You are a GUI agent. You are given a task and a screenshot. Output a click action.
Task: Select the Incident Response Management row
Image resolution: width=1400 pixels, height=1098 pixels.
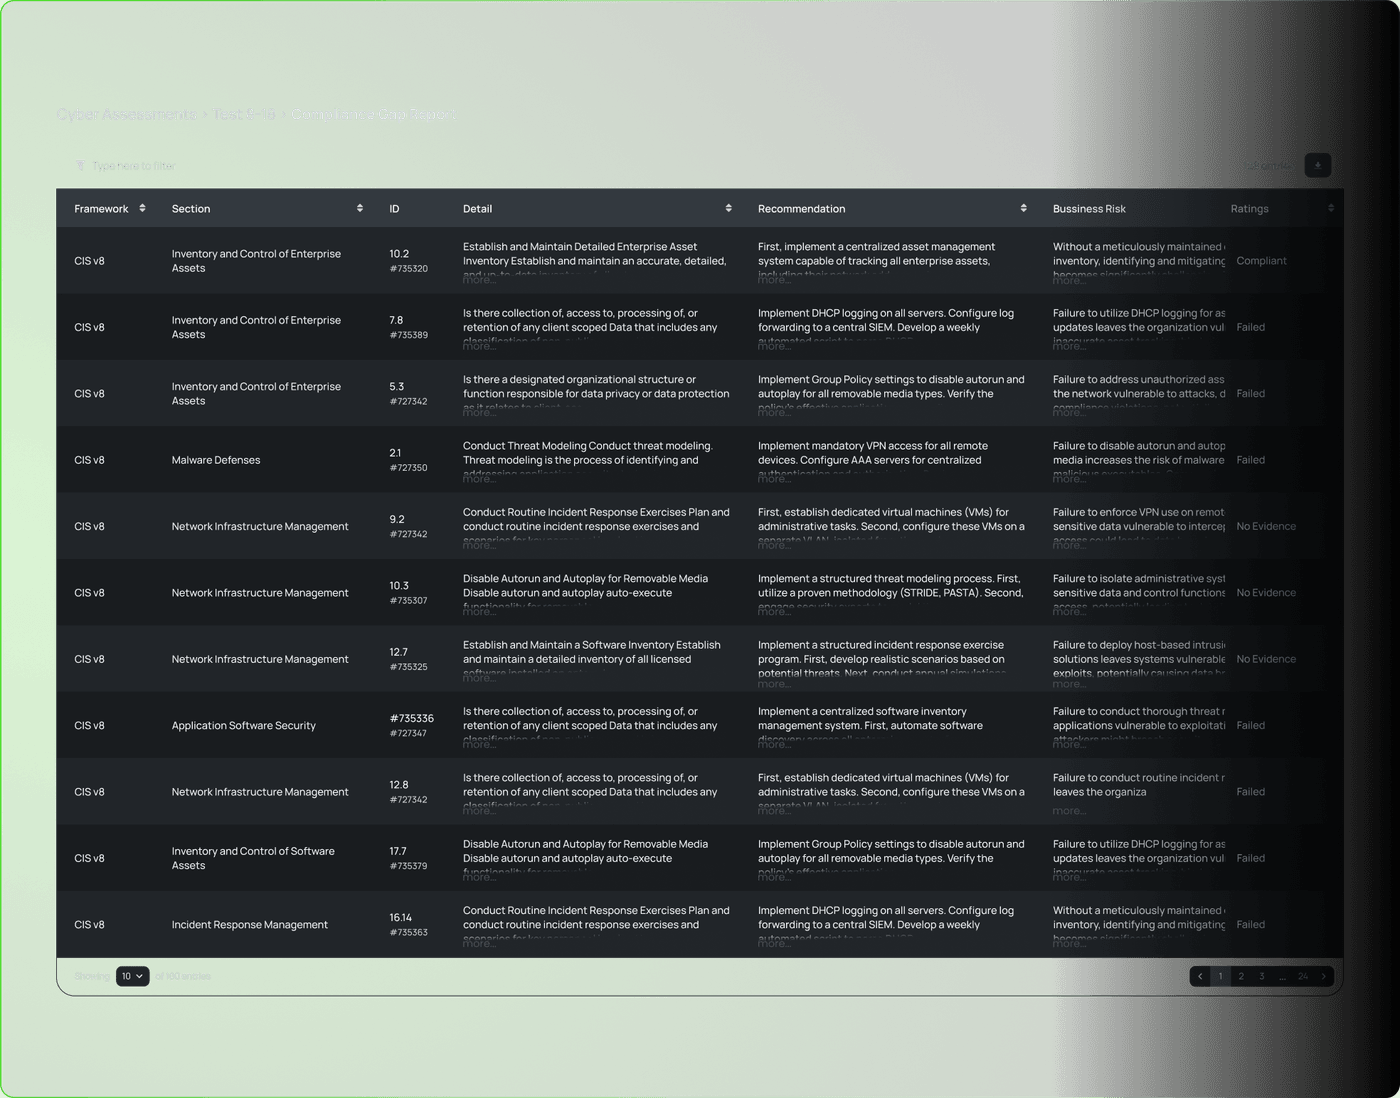coord(249,925)
